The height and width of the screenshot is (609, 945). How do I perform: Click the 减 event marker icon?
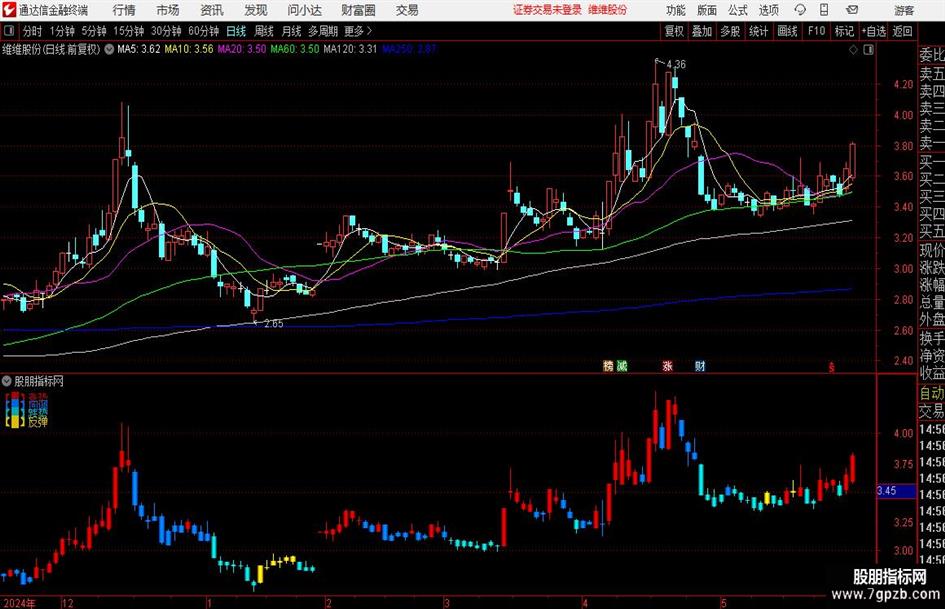(x=622, y=366)
